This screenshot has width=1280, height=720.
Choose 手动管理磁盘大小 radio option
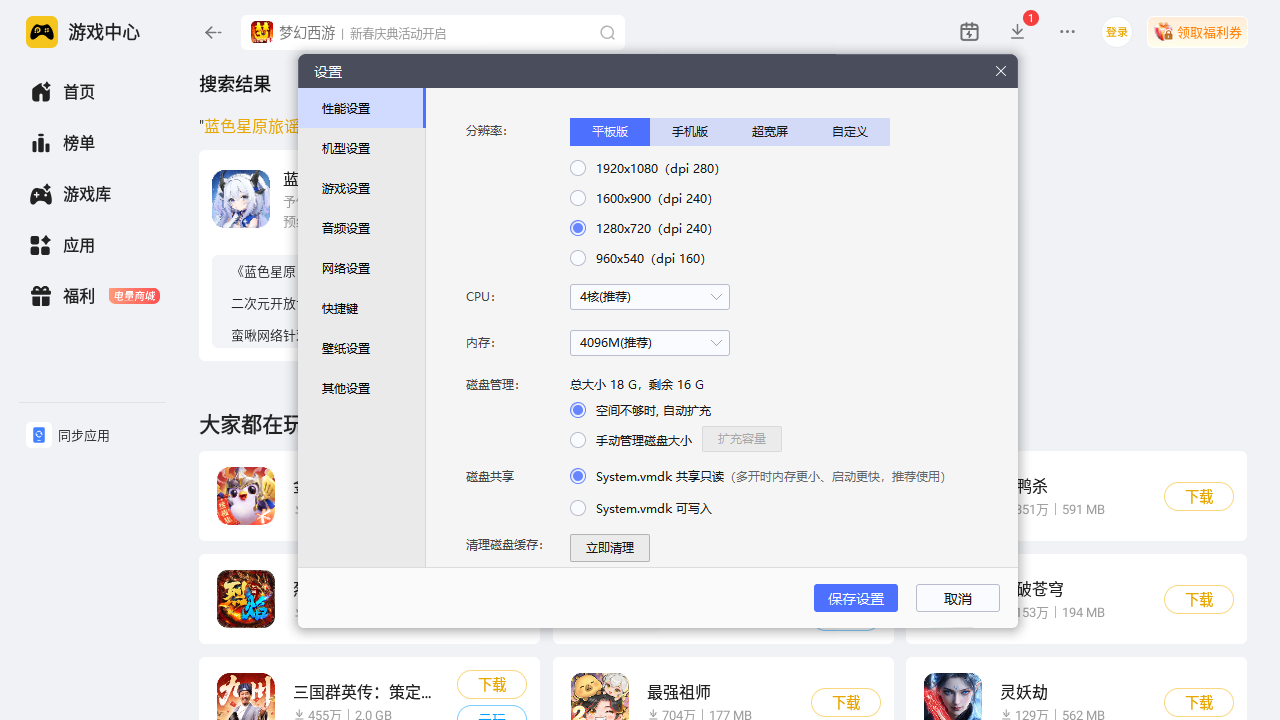click(x=578, y=440)
